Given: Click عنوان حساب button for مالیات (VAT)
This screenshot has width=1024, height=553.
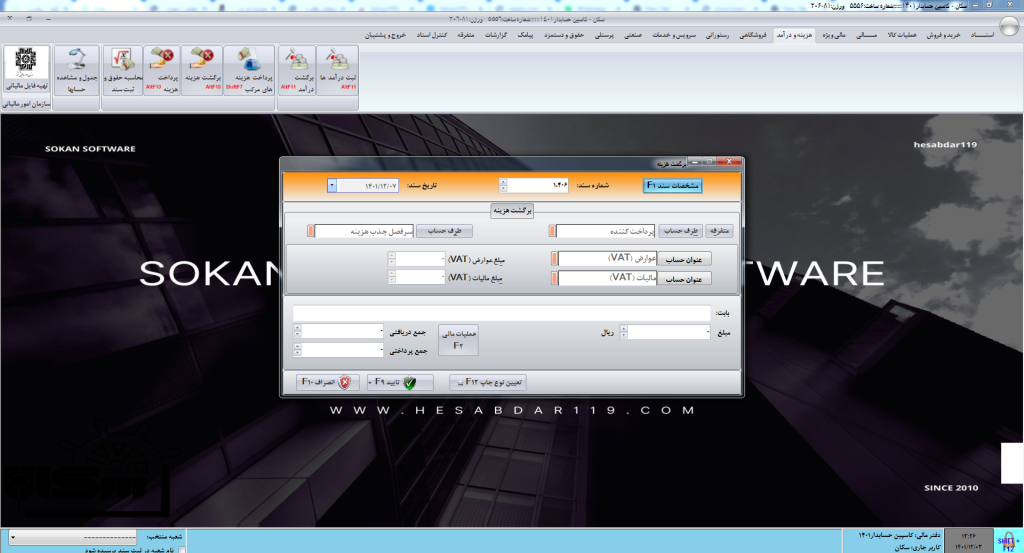Looking at the screenshot, I should (x=684, y=279).
